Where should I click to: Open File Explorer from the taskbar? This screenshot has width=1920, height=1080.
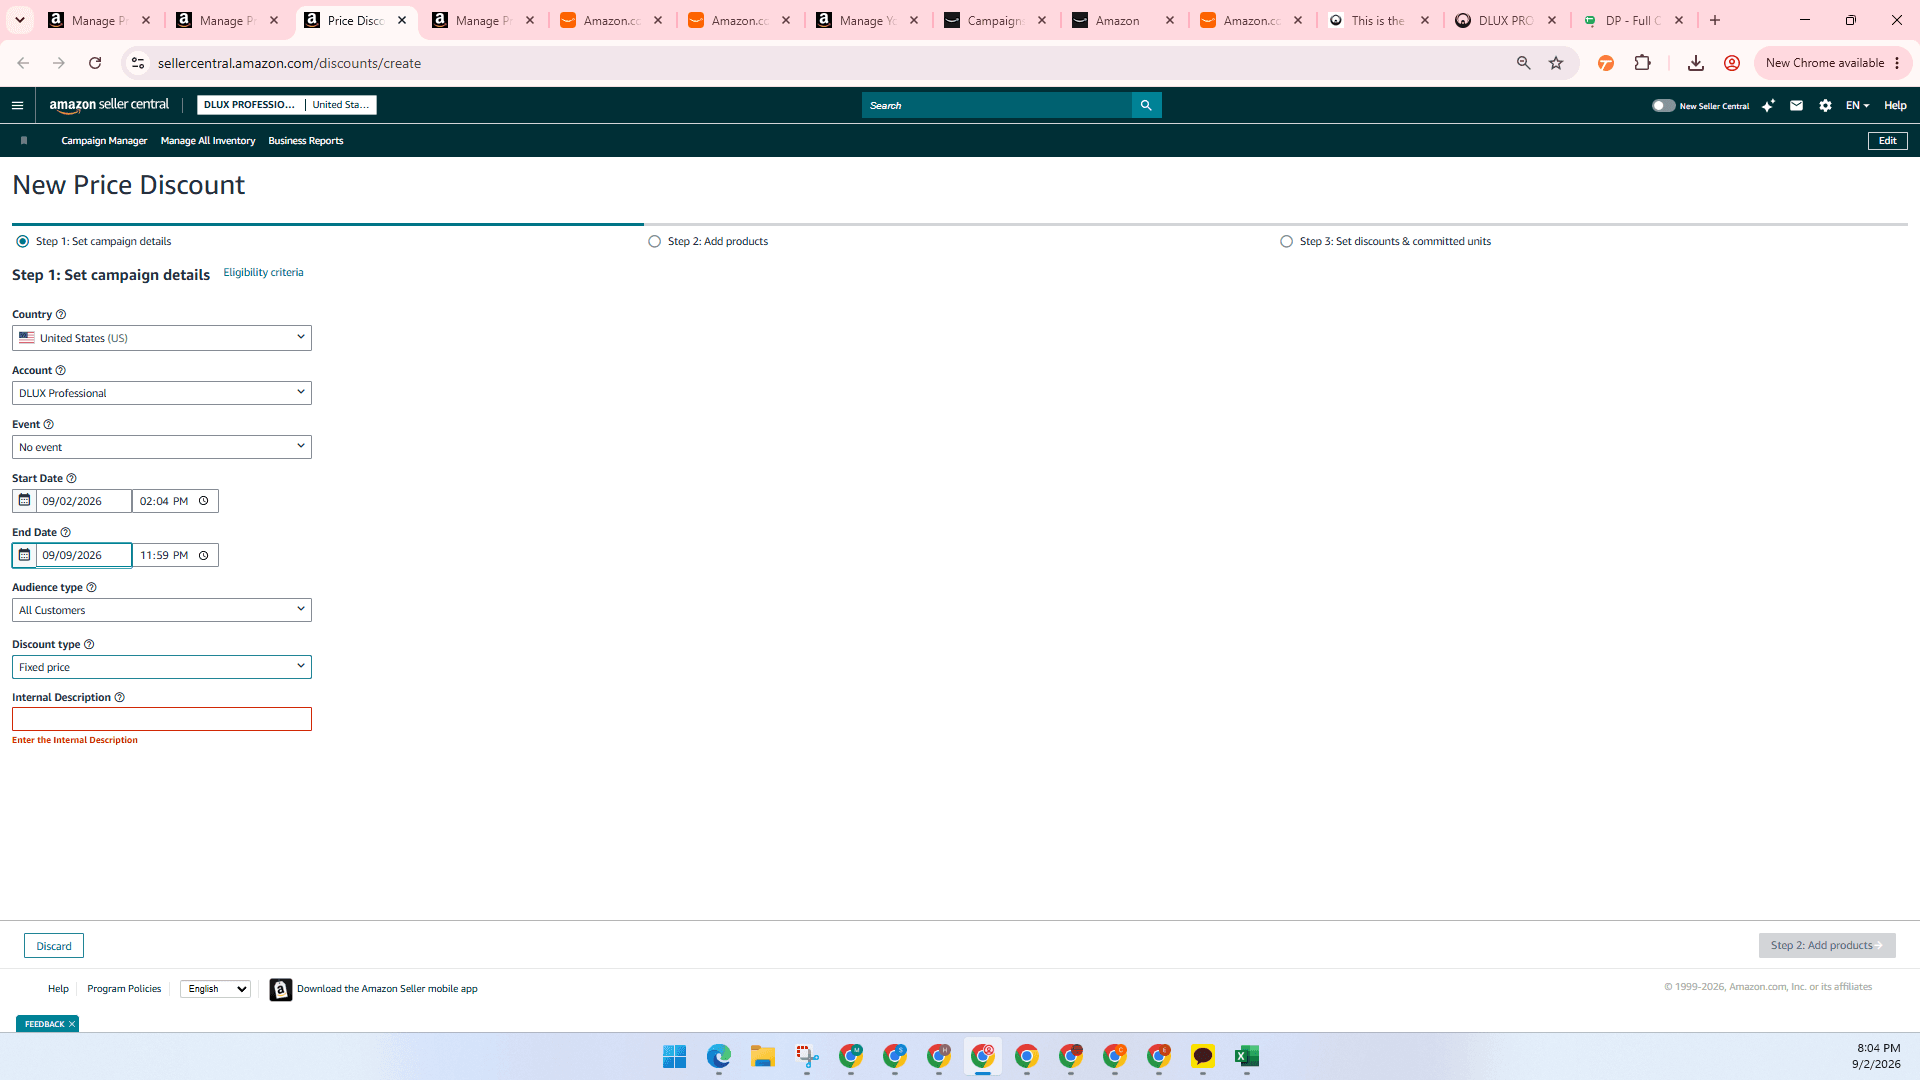[763, 1056]
